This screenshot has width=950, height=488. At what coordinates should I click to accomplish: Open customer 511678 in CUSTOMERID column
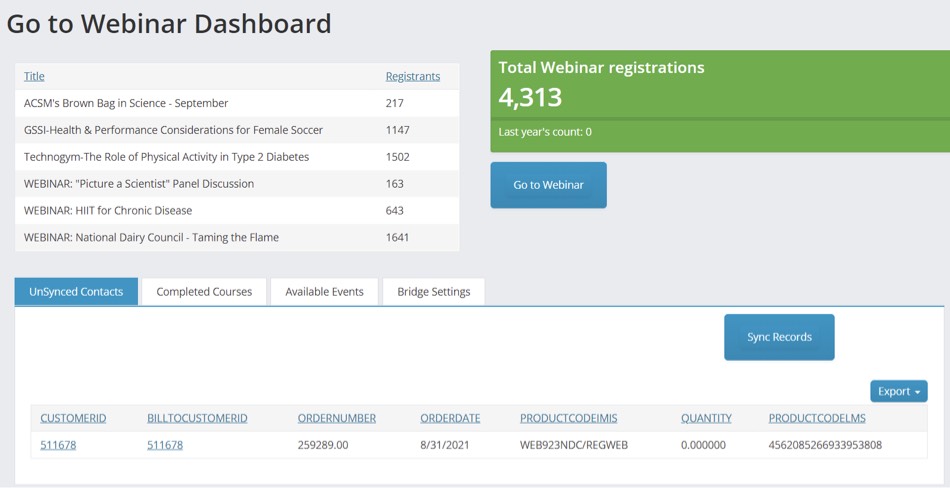click(x=58, y=445)
